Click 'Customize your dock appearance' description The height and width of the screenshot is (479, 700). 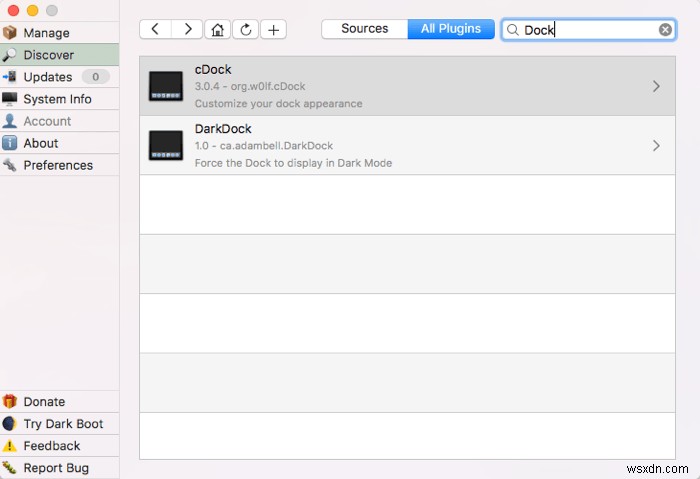click(279, 104)
